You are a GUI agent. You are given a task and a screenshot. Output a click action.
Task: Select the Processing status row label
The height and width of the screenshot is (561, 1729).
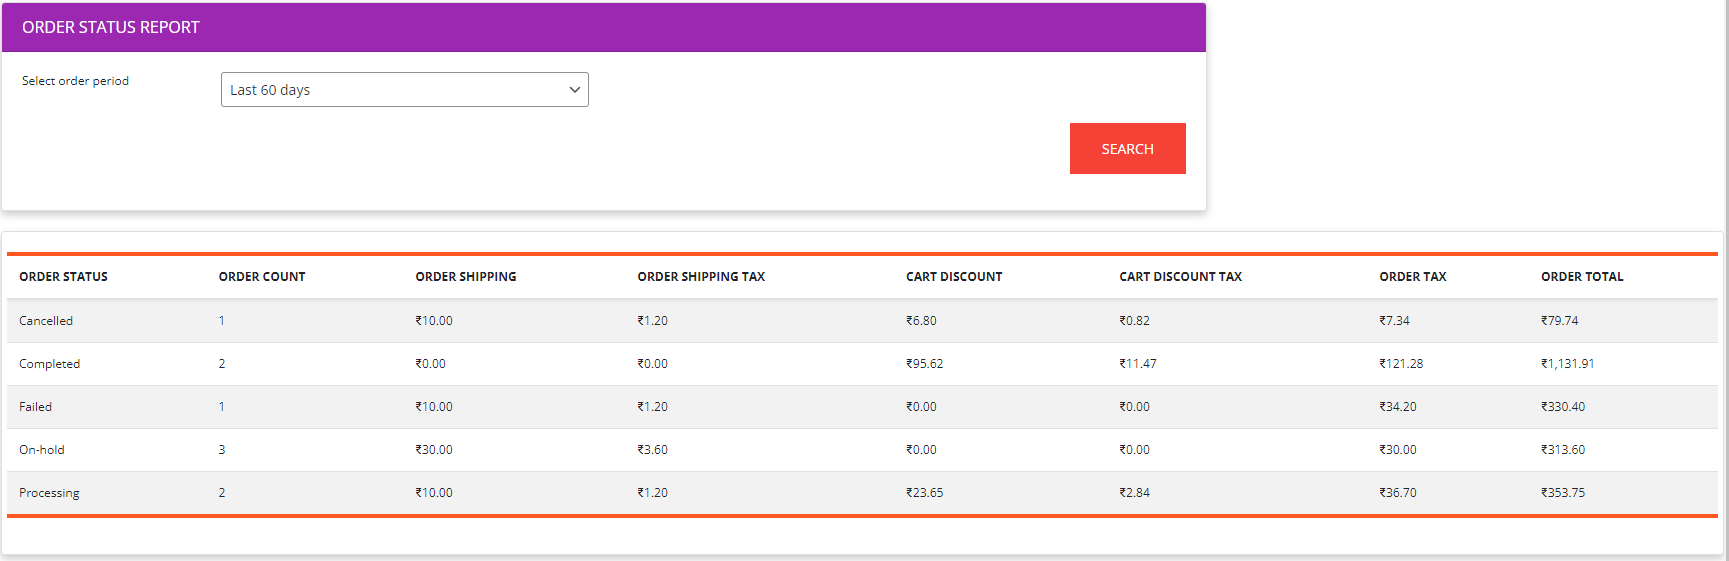point(49,493)
